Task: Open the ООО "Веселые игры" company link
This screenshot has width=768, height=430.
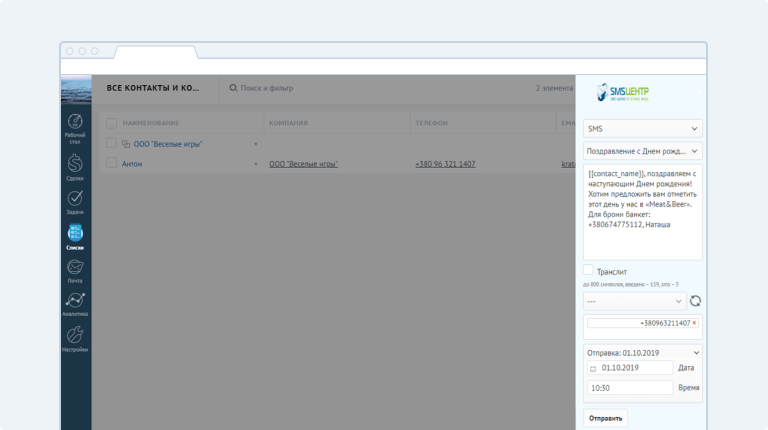Action: pyautogui.click(x=303, y=163)
